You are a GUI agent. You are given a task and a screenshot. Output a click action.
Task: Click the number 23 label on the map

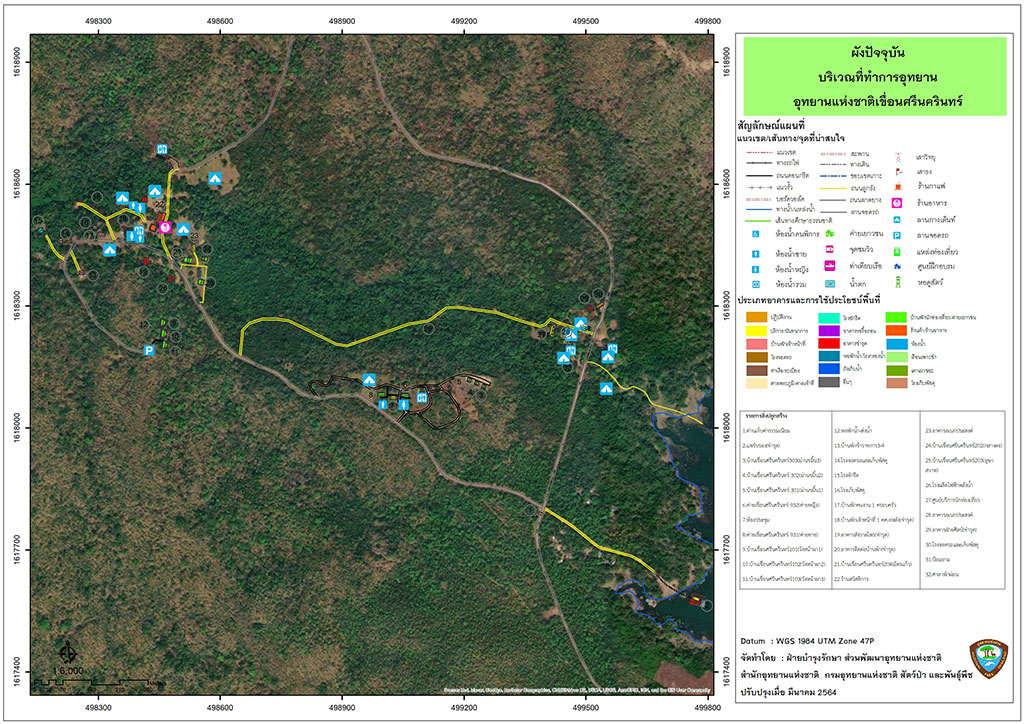(193, 236)
